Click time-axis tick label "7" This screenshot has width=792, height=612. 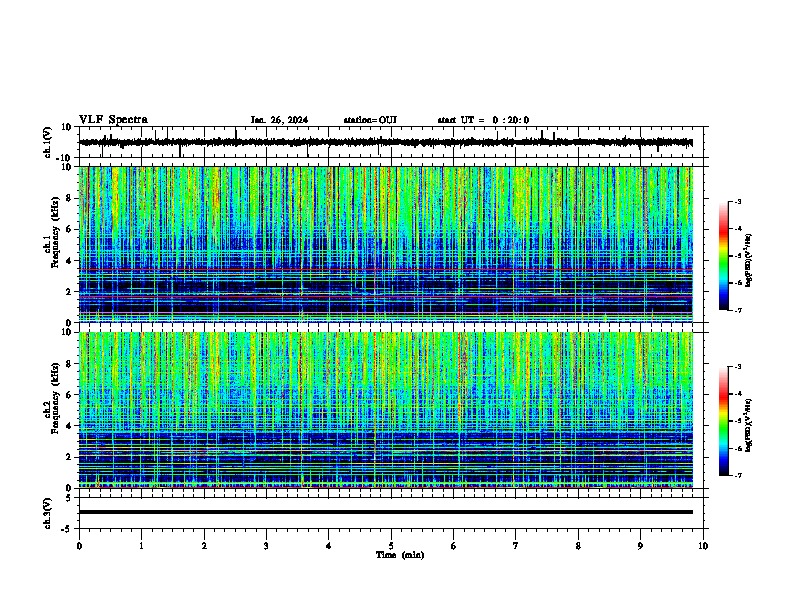coord(516,546)
